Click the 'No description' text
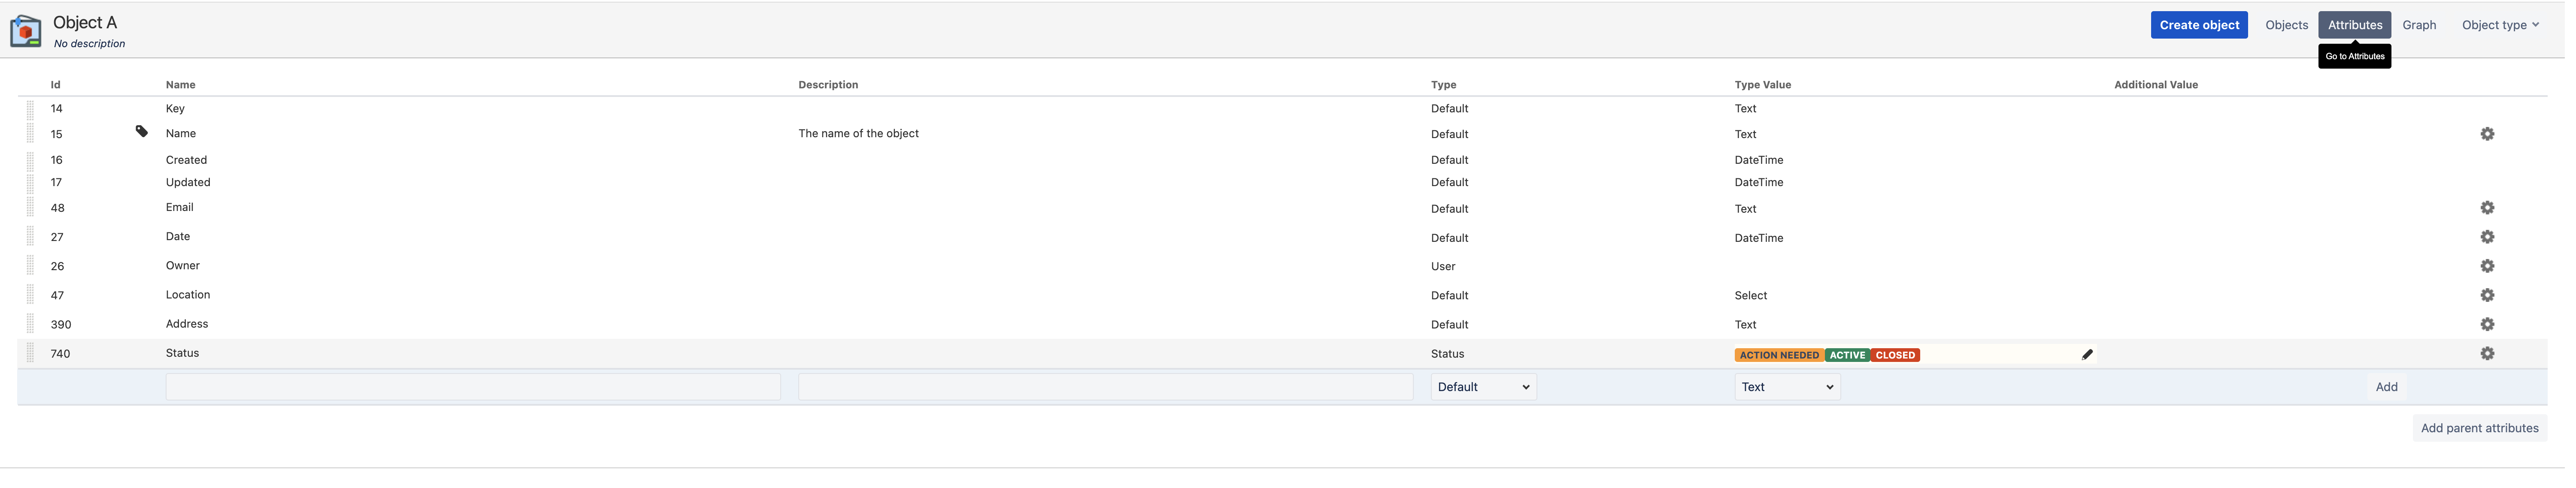 90,44
